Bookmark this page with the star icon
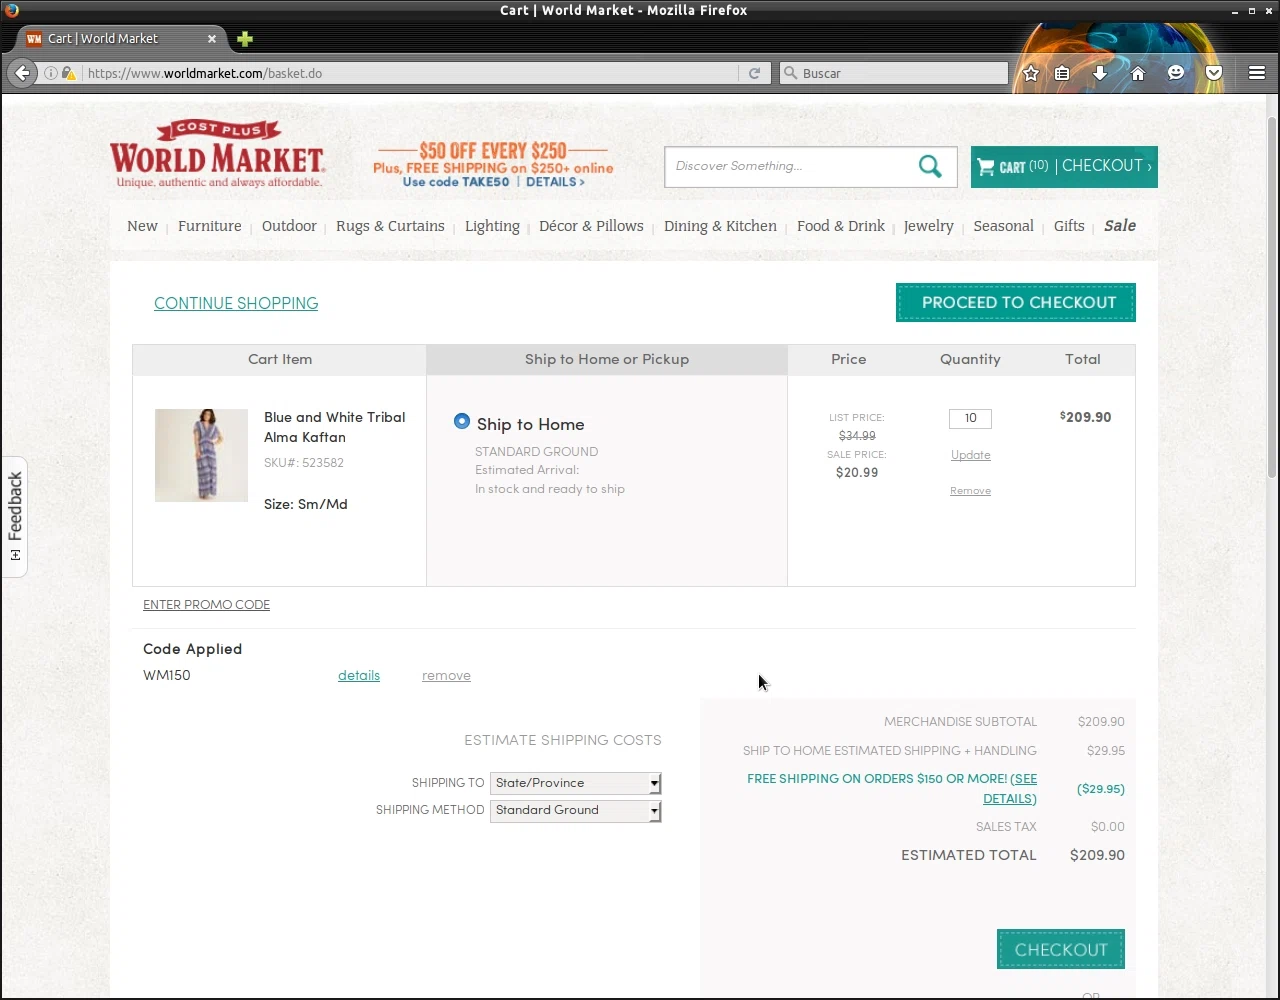Screen dimensions: 1280x1000 pos(1031,73)
